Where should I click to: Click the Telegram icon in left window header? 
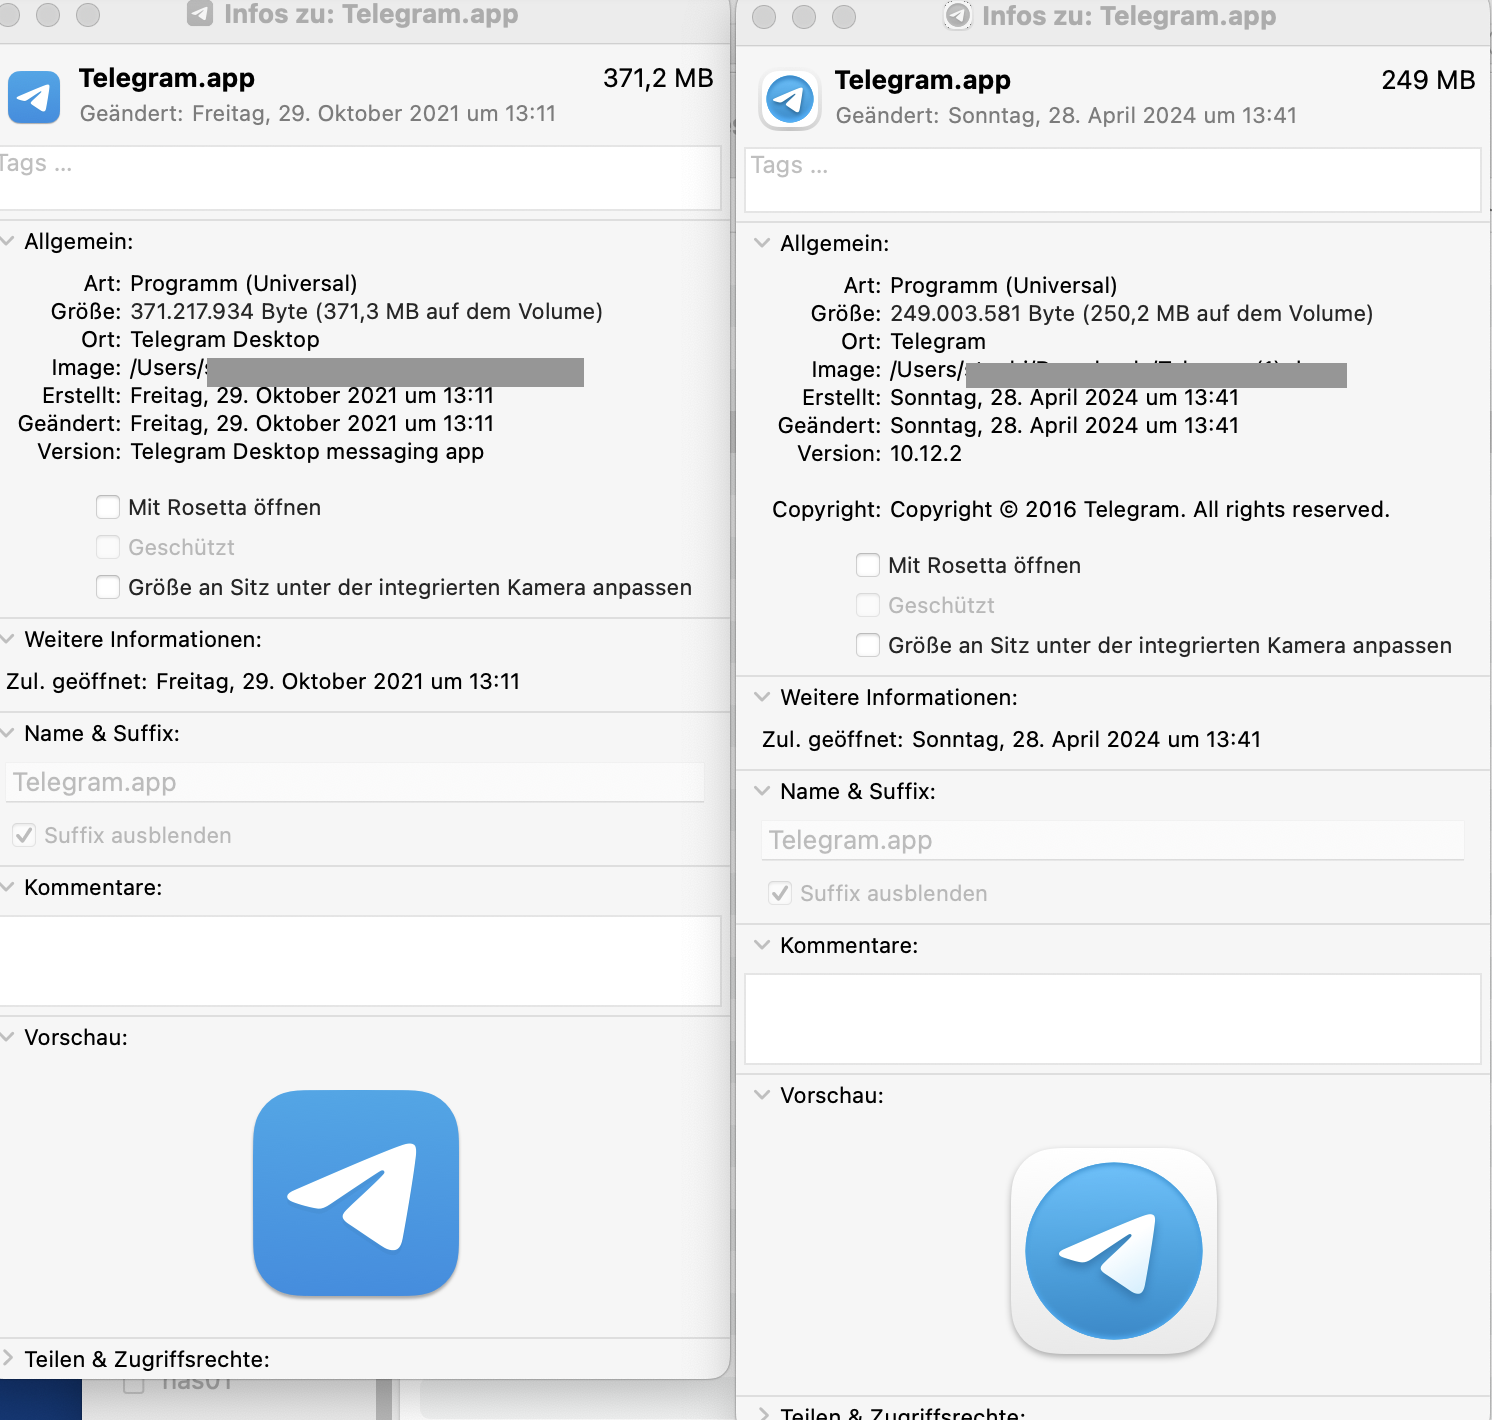[34, 97]
